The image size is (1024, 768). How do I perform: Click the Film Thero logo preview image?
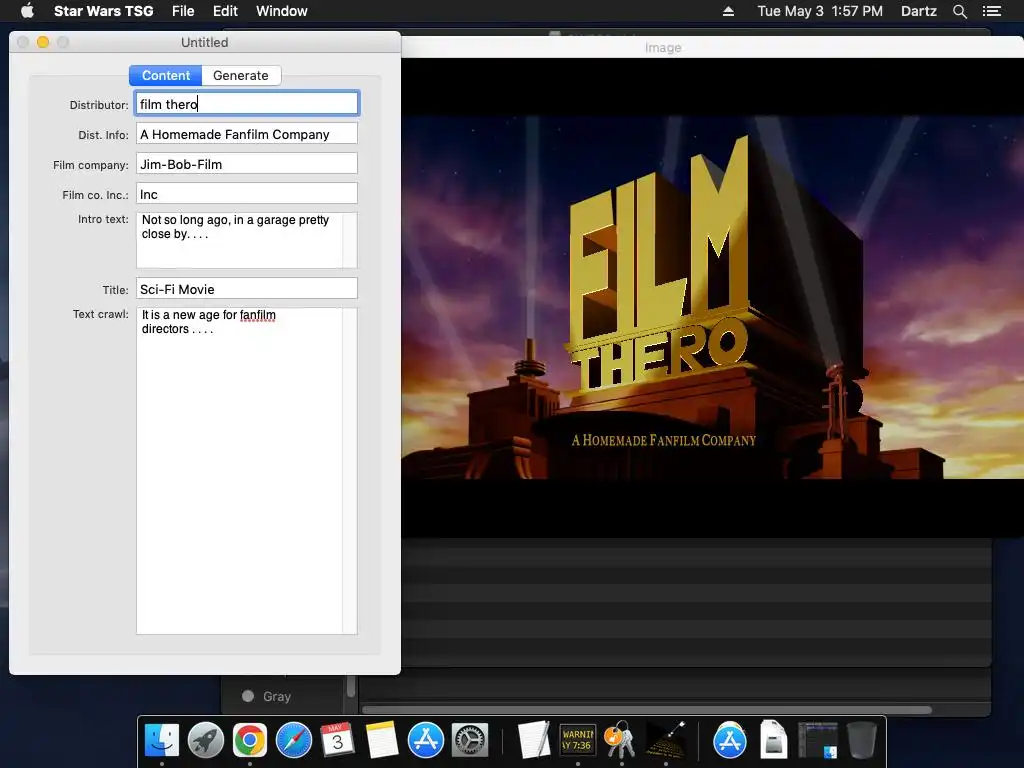coord(712,298)
